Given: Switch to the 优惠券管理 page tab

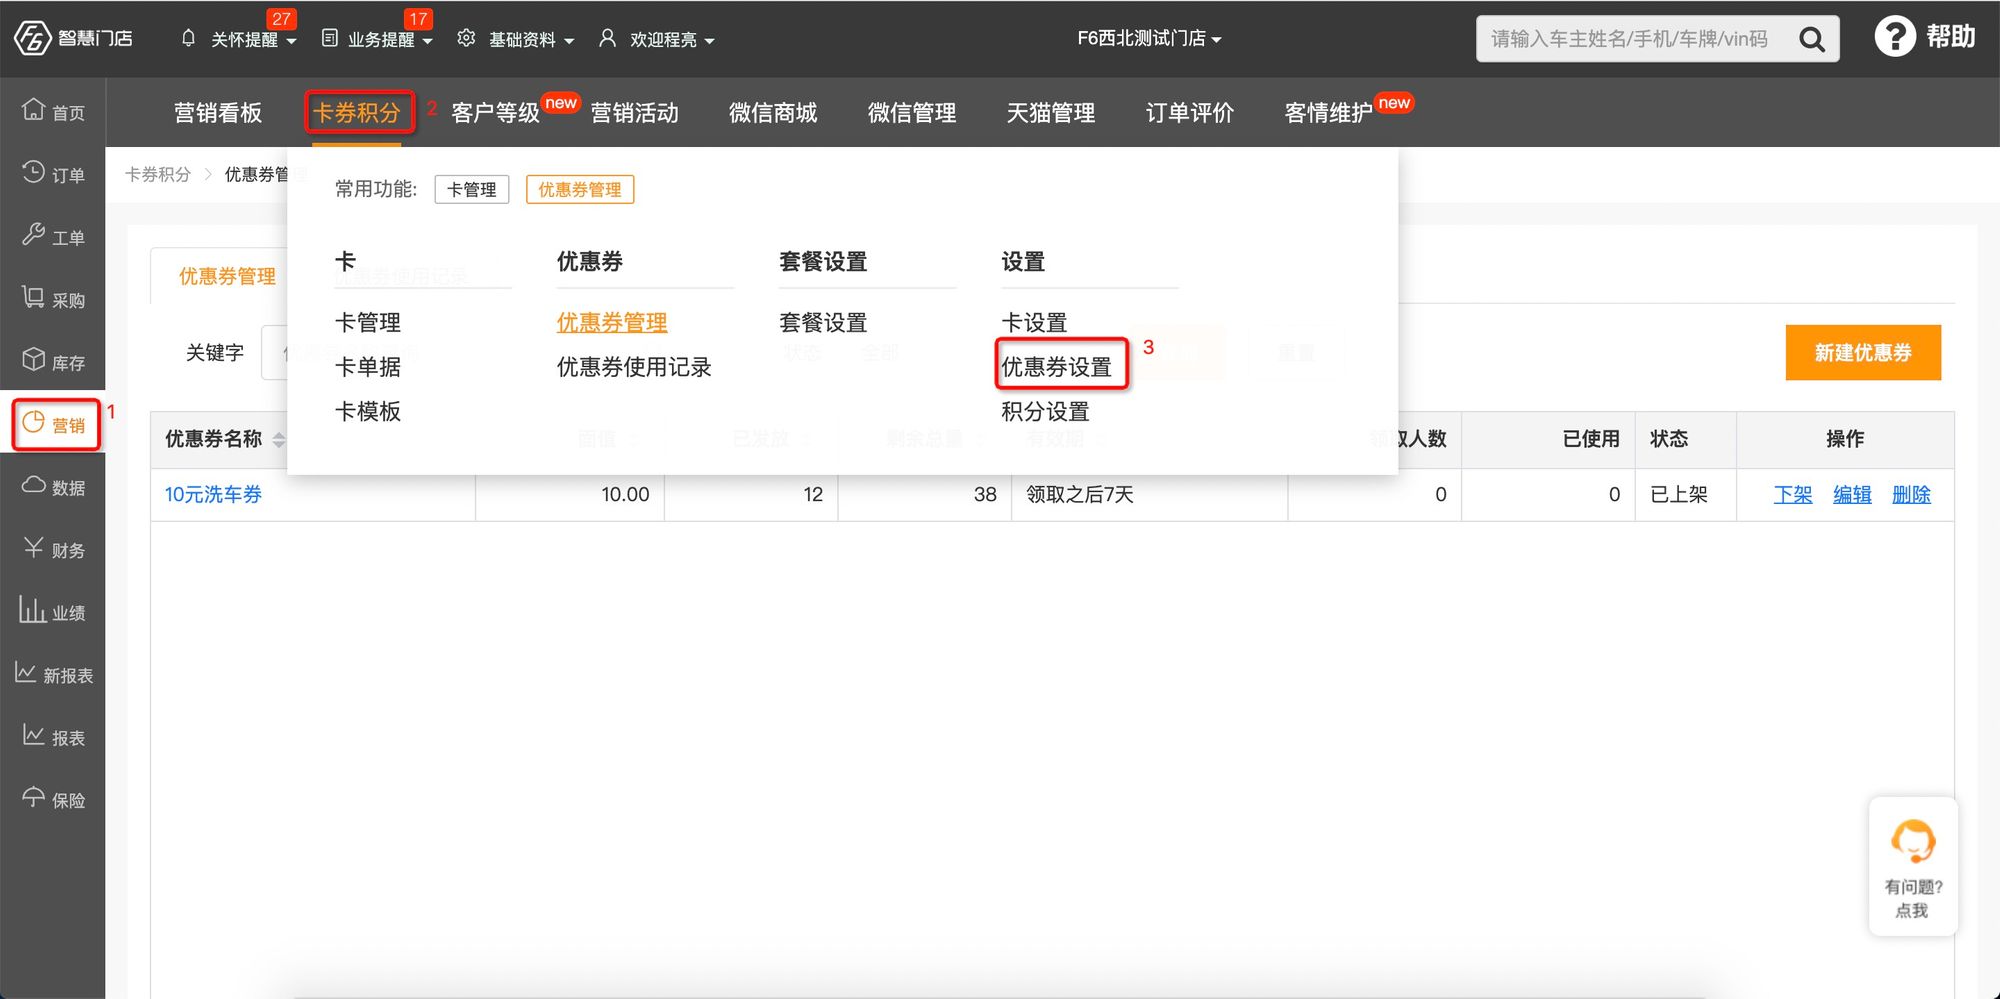Looking at the screenshot, I should (227, 276).
